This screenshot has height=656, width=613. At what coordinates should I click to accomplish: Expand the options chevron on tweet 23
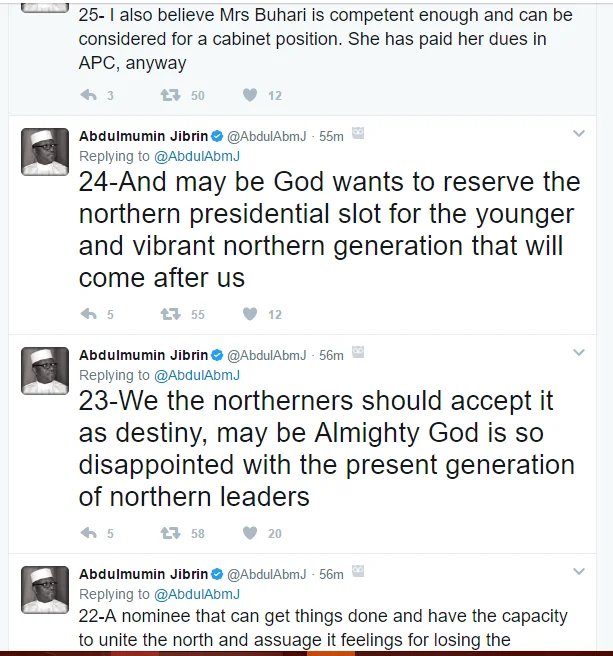click(x=578, y=353)
